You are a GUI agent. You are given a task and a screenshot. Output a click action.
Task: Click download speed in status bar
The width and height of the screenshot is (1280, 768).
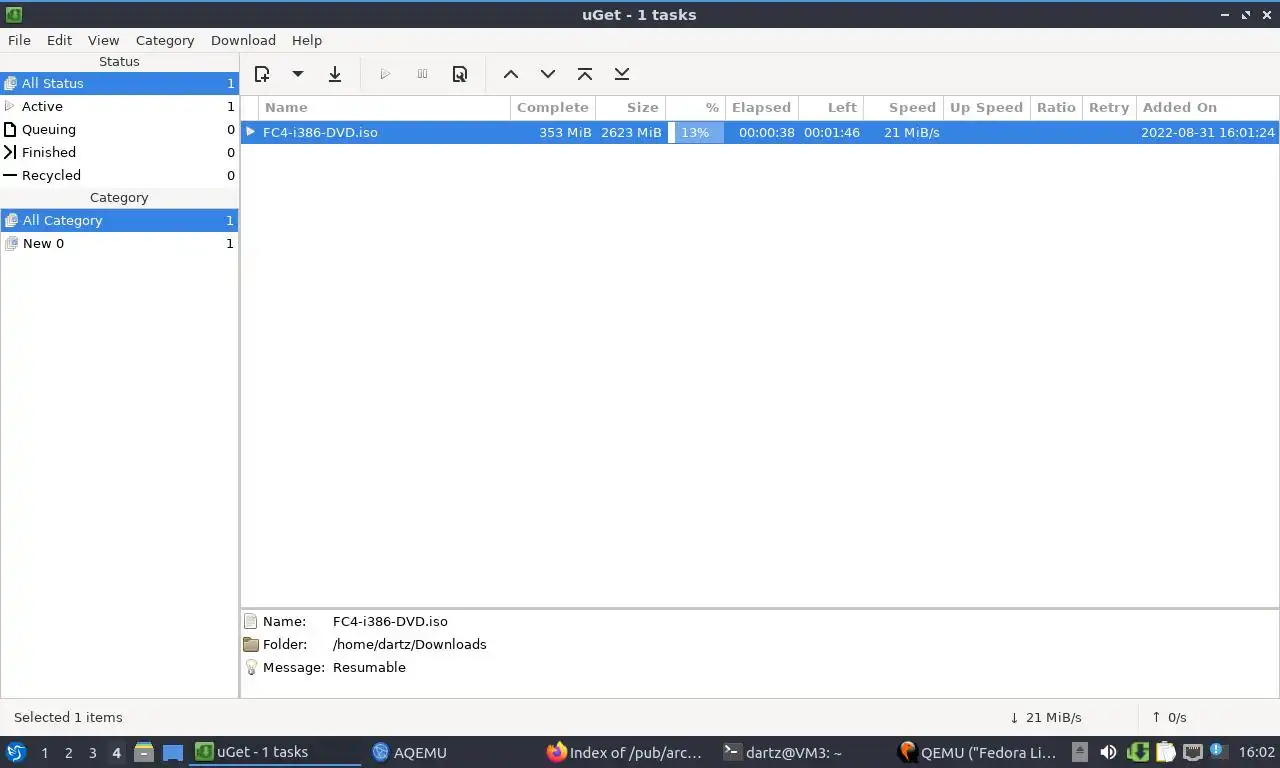1046,717
